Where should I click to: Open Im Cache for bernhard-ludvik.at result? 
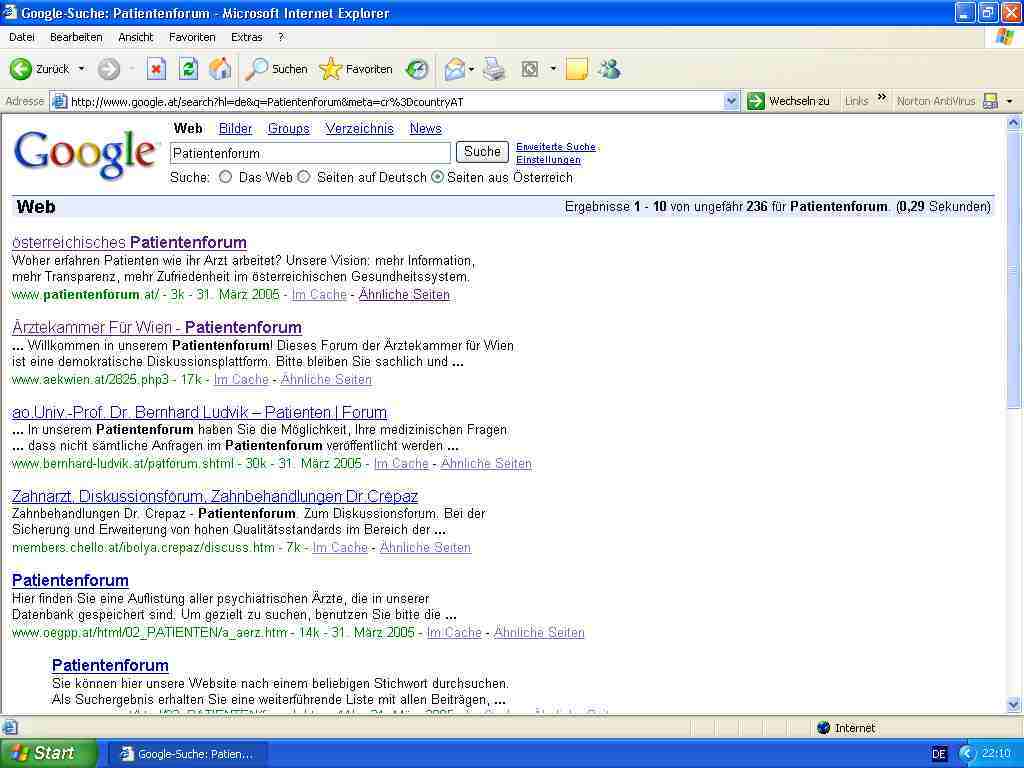point(401,464)
